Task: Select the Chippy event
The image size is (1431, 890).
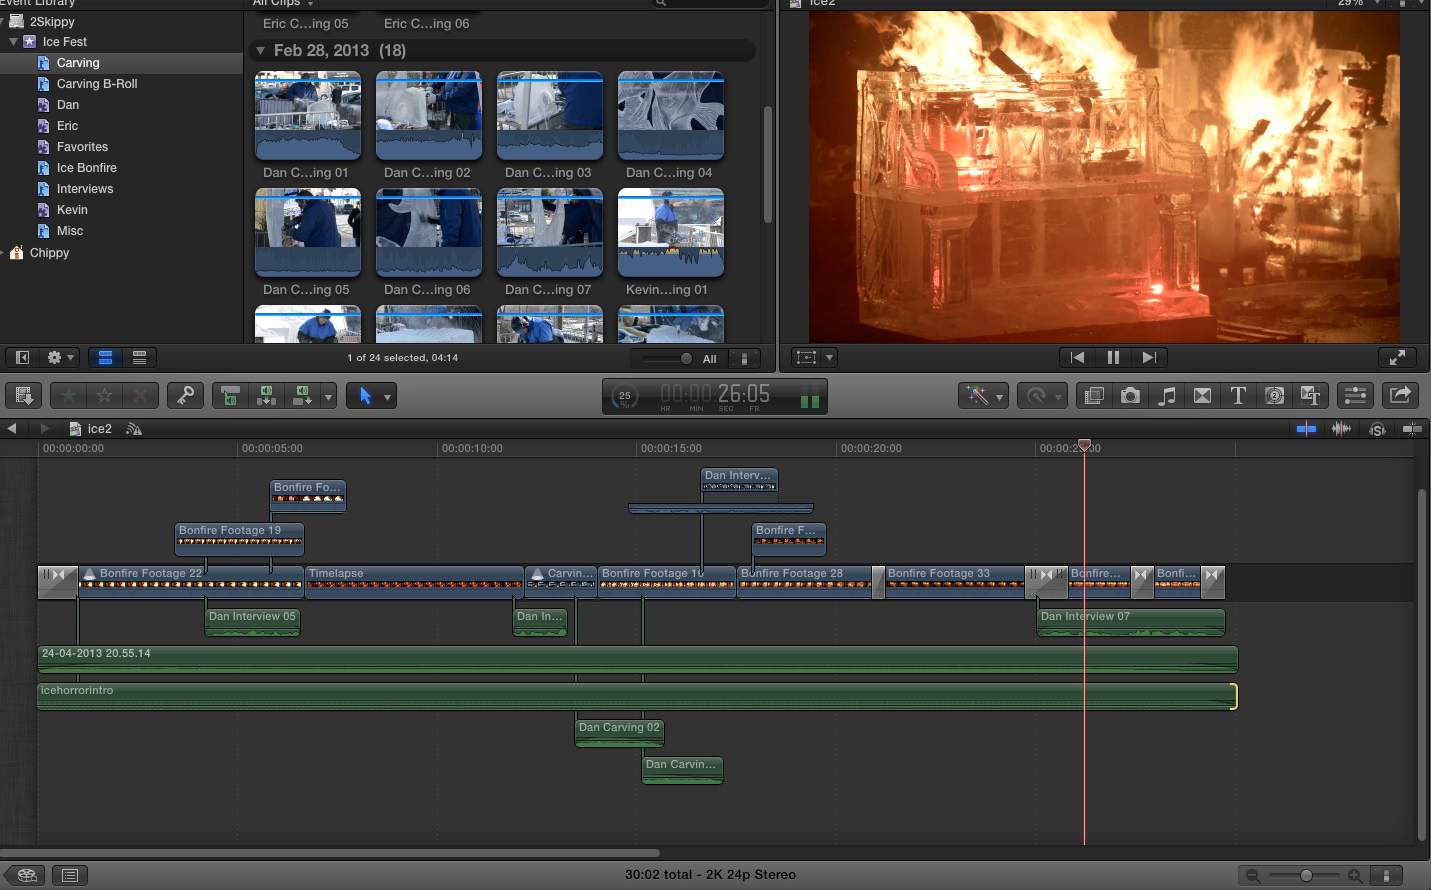Action: (x=49, y=253)
